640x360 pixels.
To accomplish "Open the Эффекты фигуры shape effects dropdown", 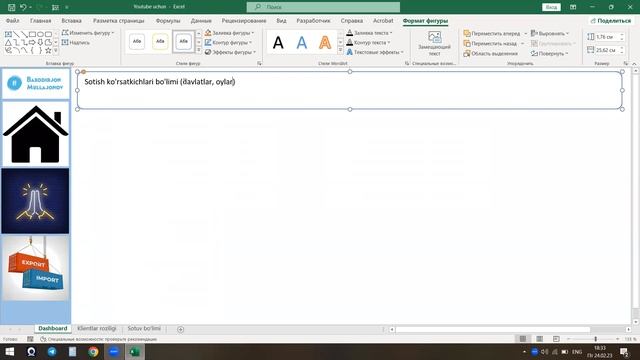I will point(230,52).
